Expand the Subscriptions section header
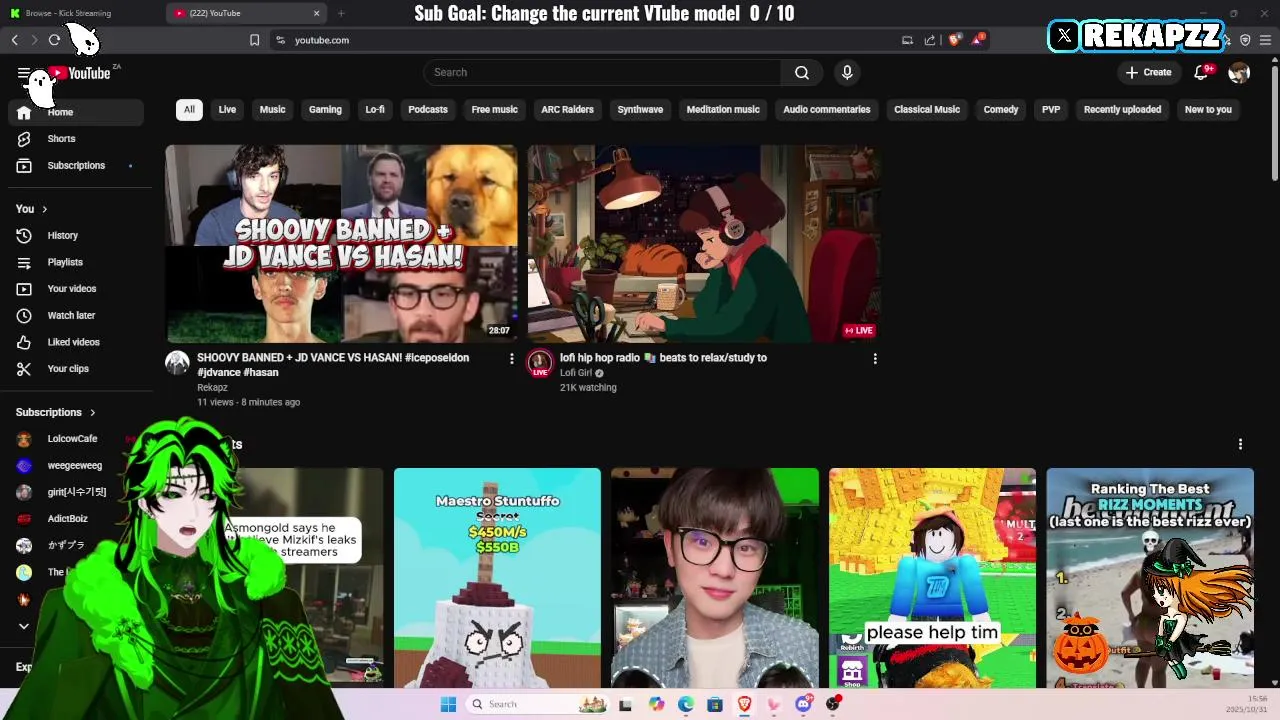Image resolution: width=1280 pixels, height=720 pixels. [x=56, y=412]
